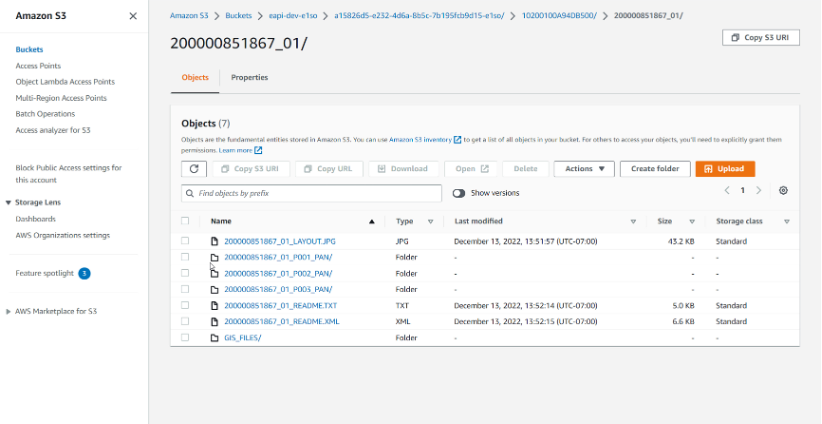Click the file icon of LAYOUT.JPG row

[x=214, y=241]
